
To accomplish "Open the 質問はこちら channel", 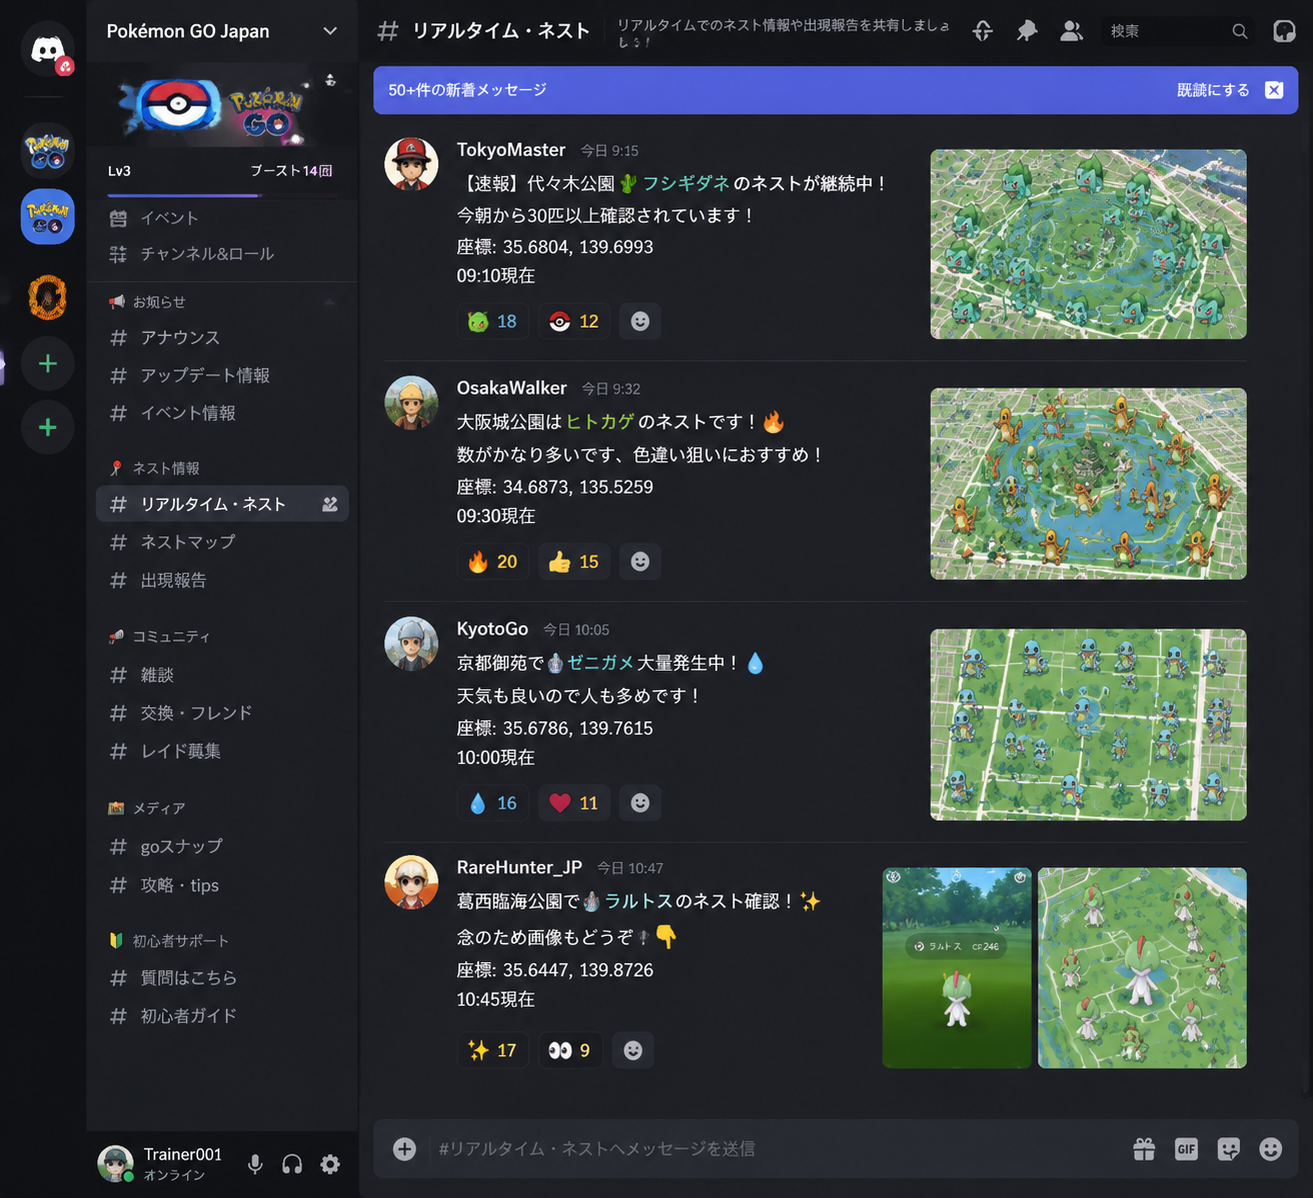I will (x=222, y=978).
